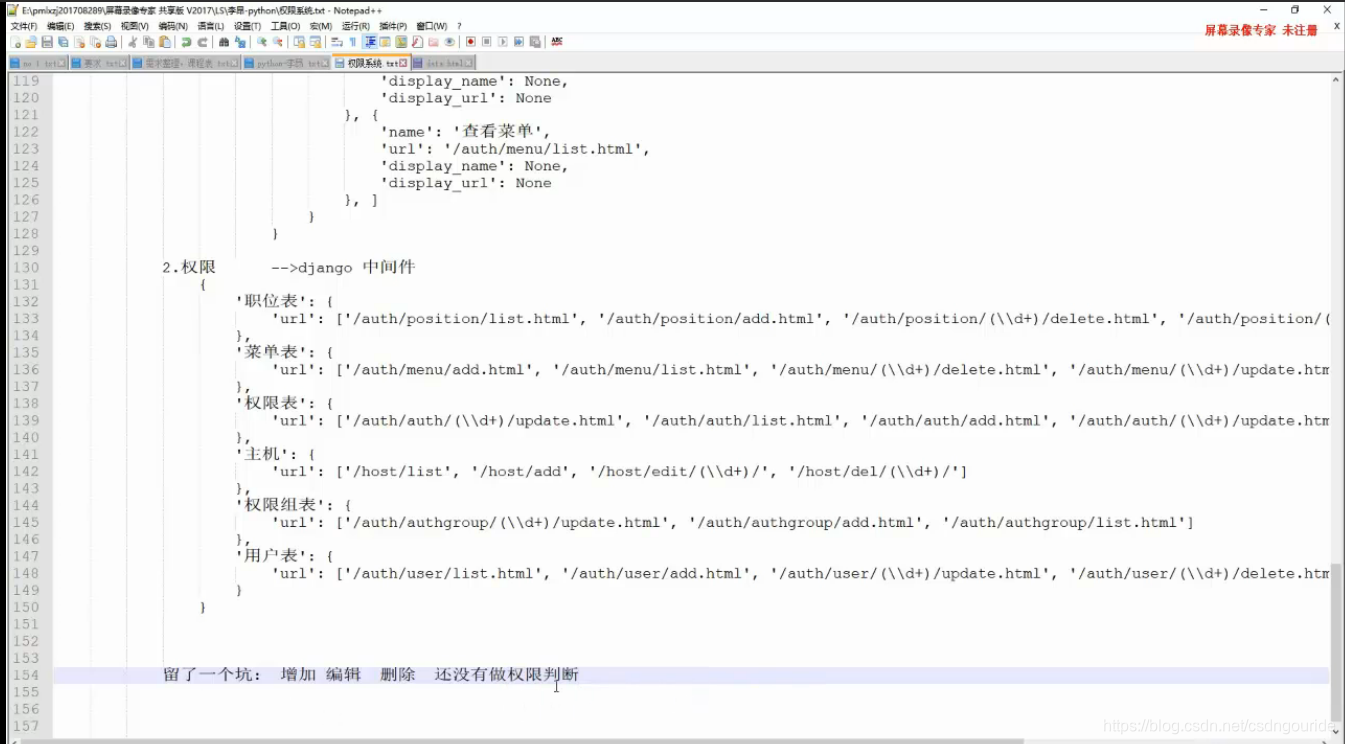Image resolution: width=1345 pixels, height=744 pixels.
Task: Click the Copy toolbar icon
Action: pos(149,42)
